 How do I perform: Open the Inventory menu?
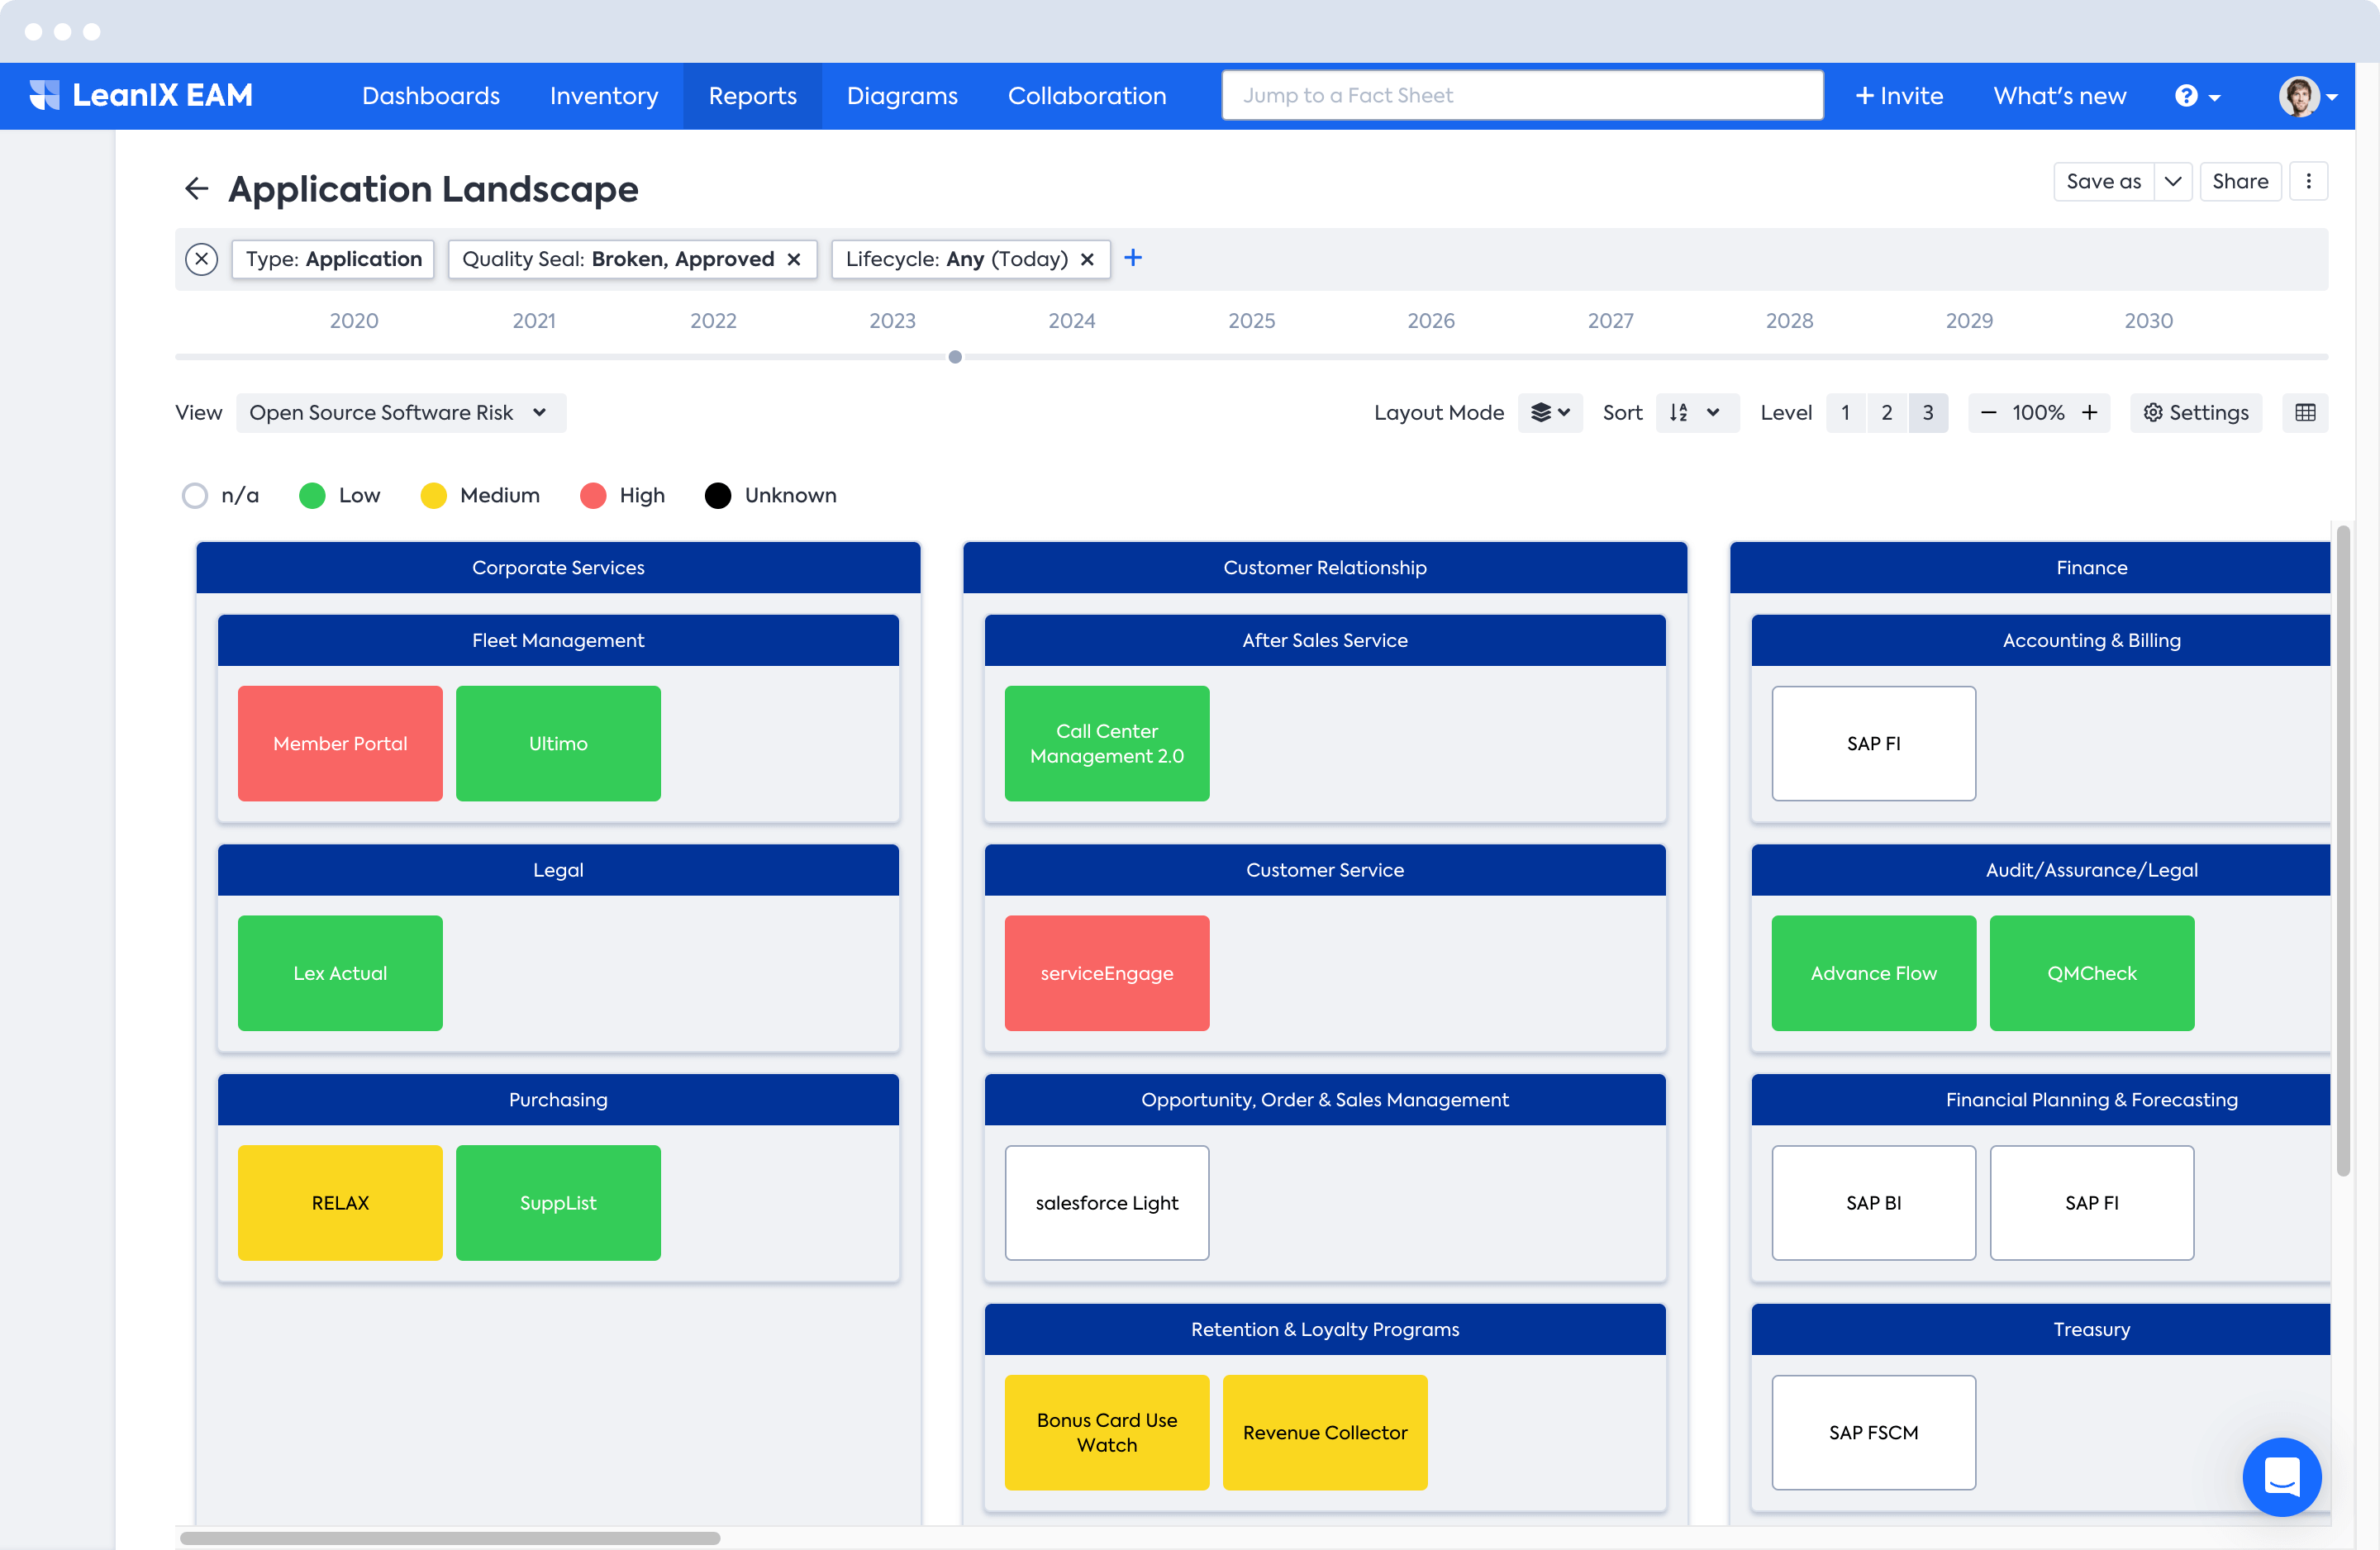(x=604, y=96)
